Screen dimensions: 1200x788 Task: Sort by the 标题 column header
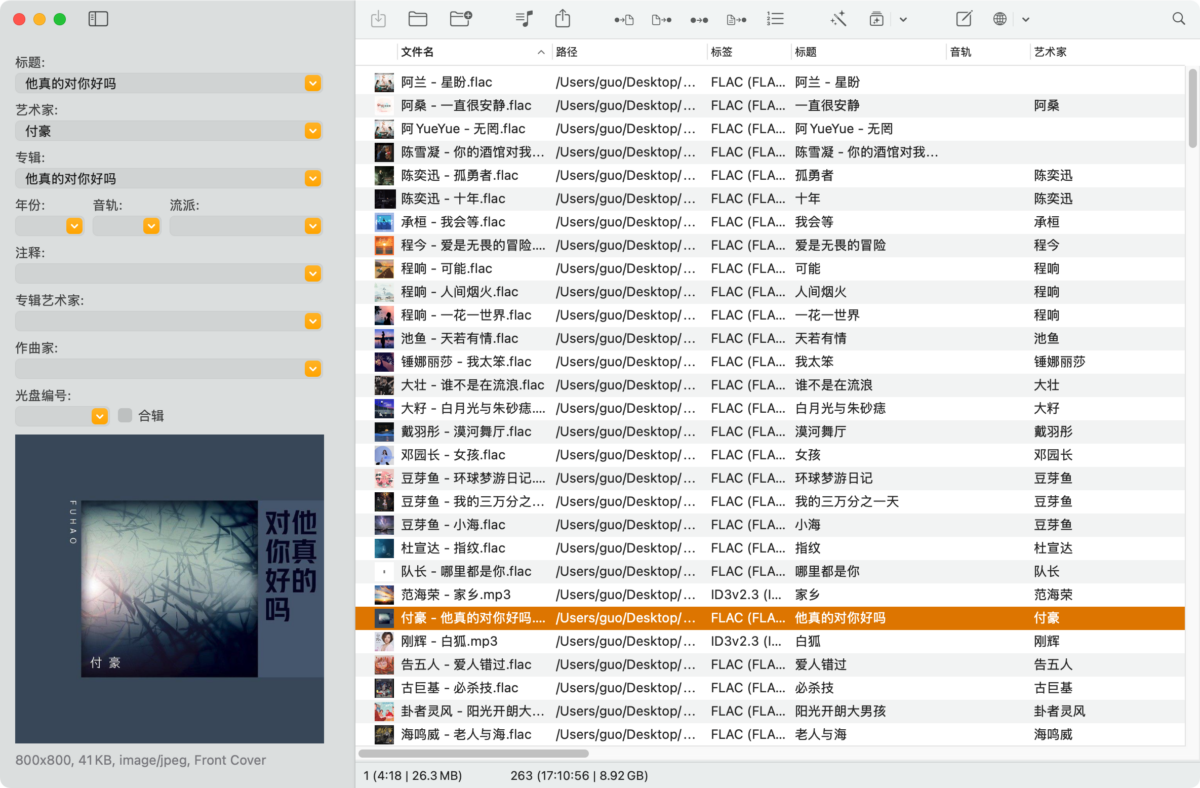click(x=868, y=52)
